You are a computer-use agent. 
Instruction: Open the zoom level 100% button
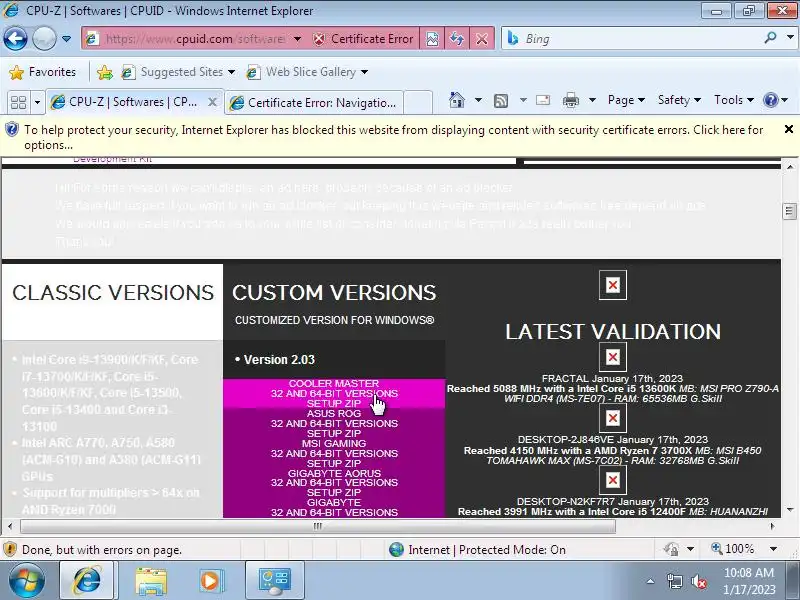(732, 549)
